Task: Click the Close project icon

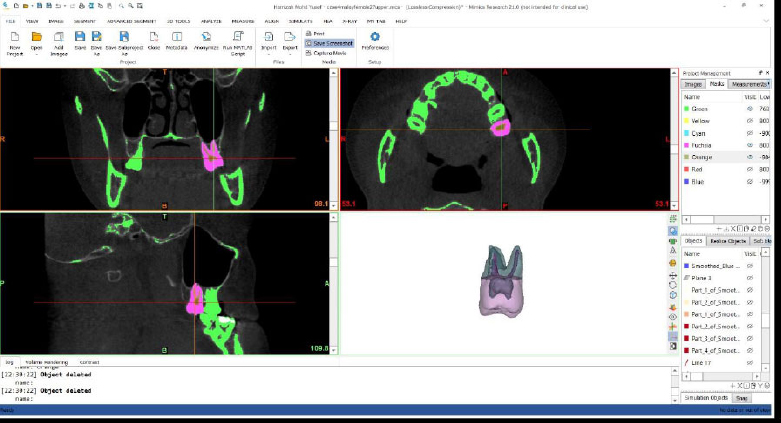Action: pos(154,36)
